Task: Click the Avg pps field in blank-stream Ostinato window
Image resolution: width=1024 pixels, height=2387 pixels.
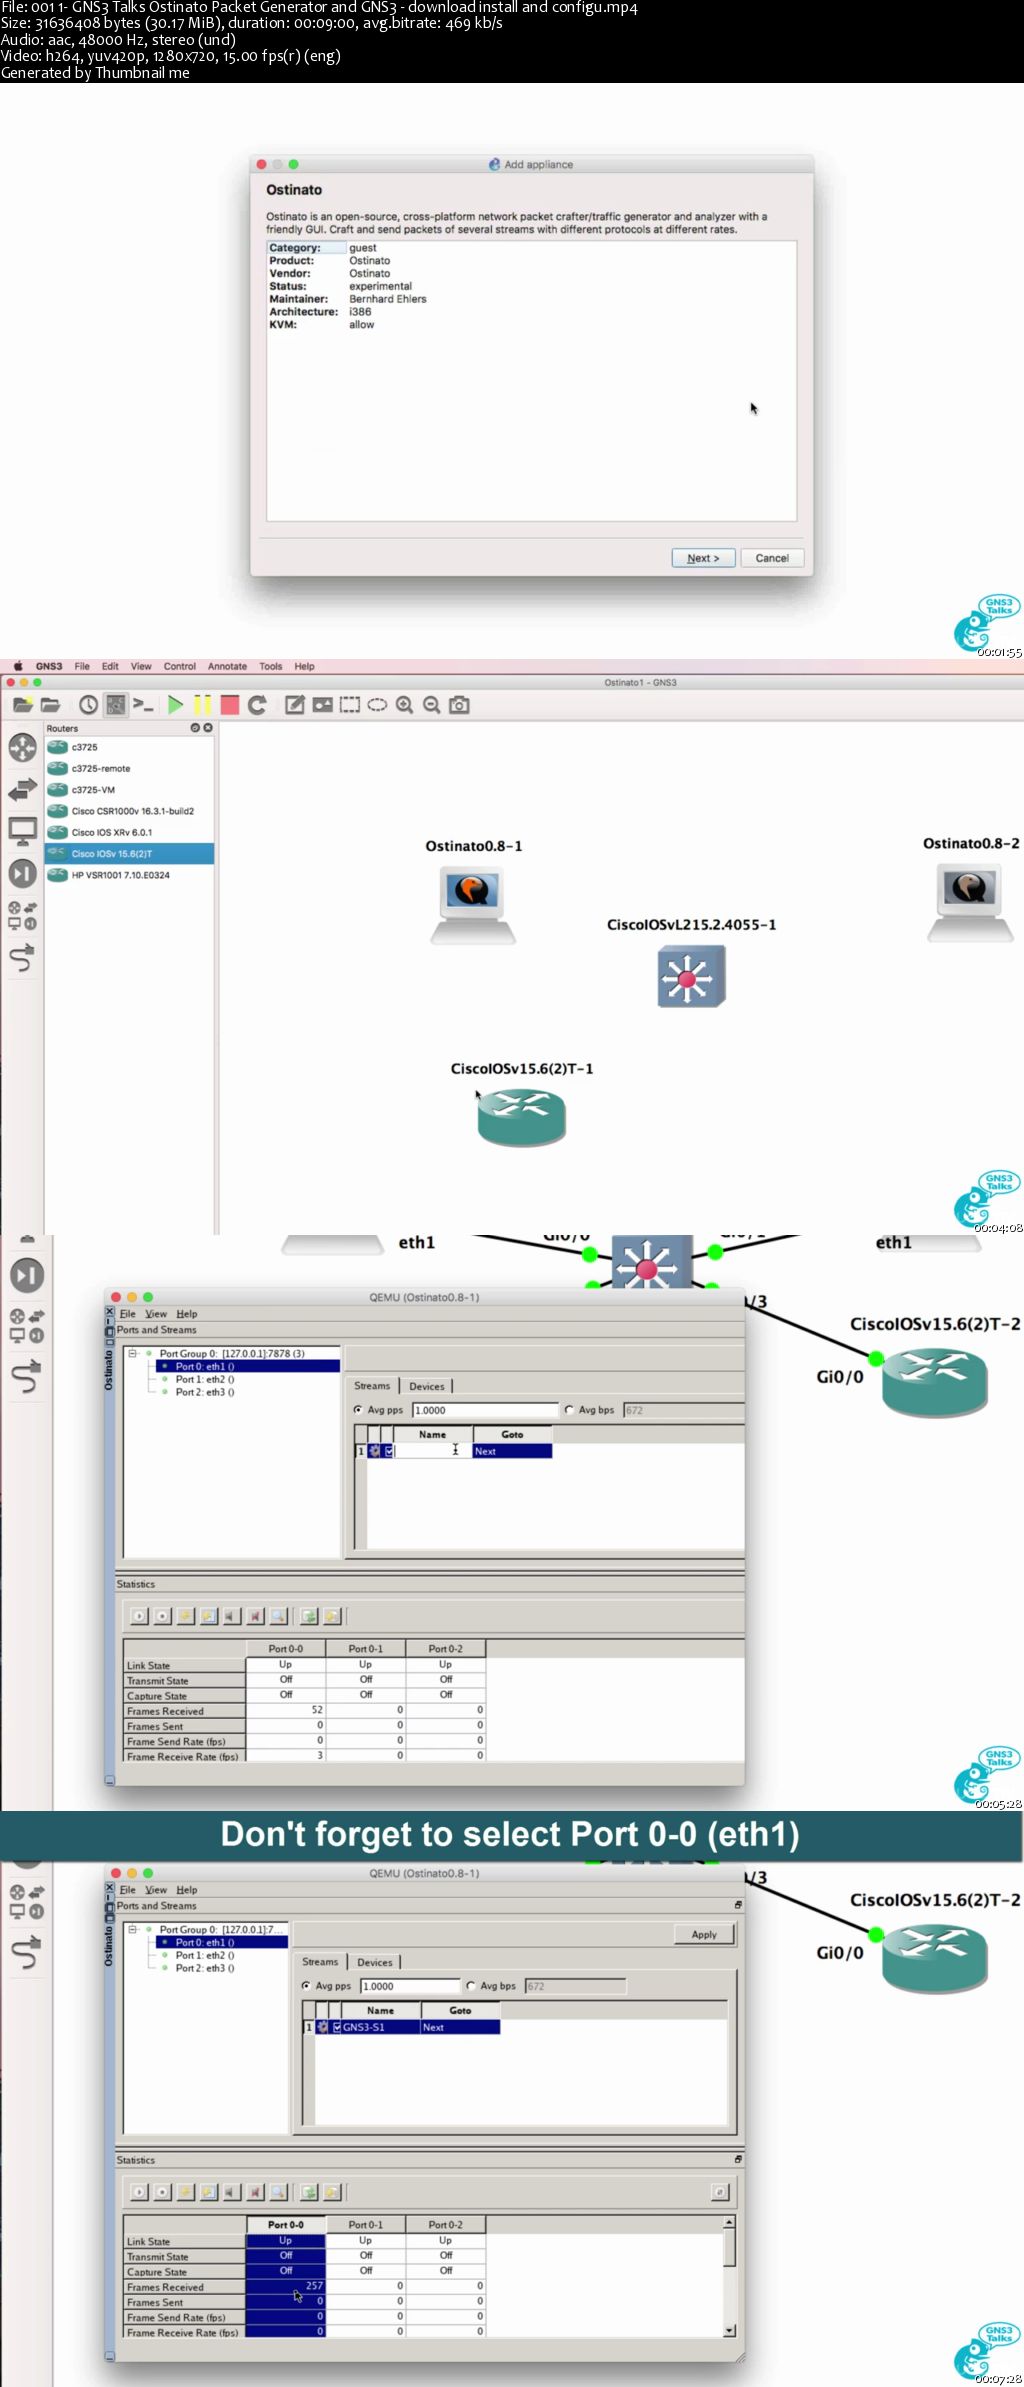Action: pyautogui.click(x=485, y=1410)
